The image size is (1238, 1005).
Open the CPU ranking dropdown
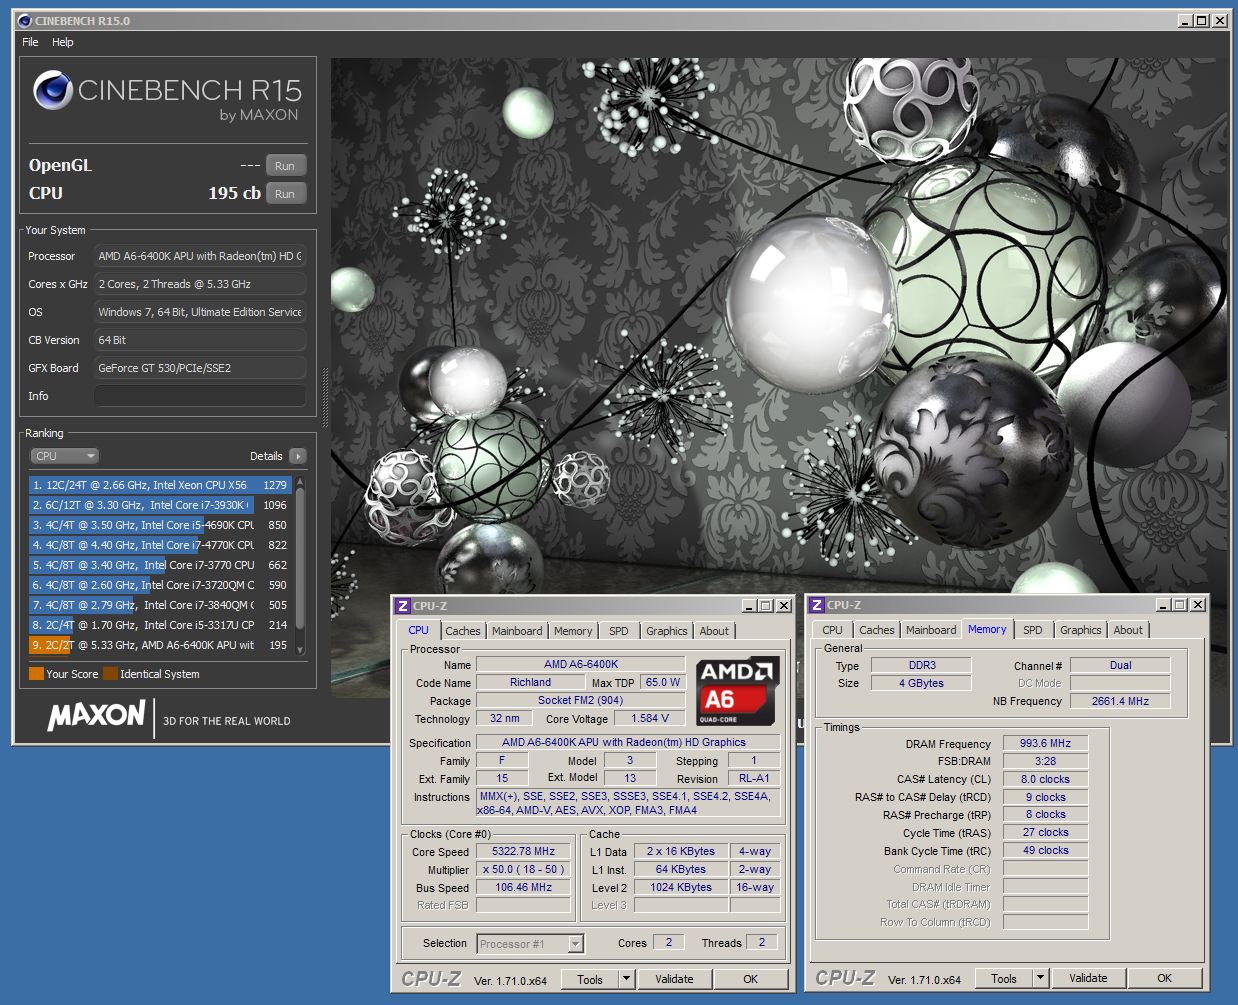click(x=65, y=456)
